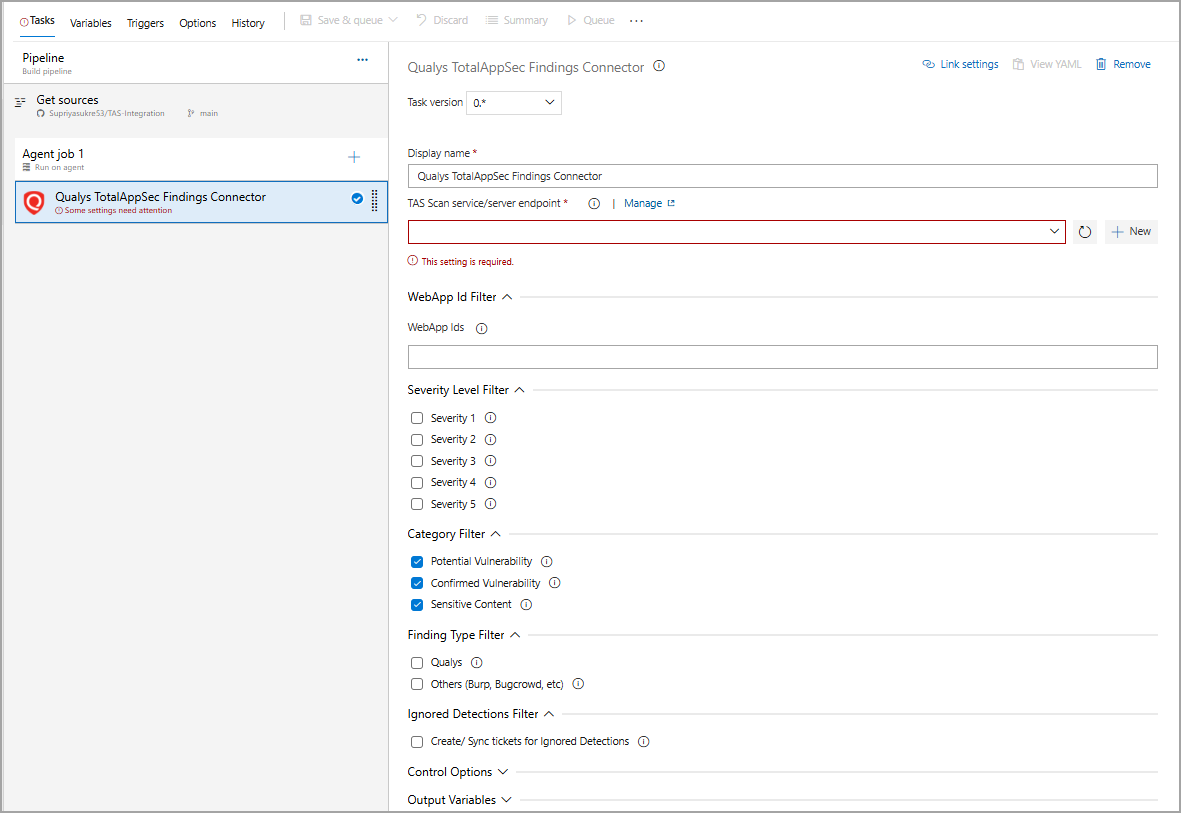The height and width of the screenshot is (813, 1181).
Task: Click the Save & queue button
Action: (341, 20)
